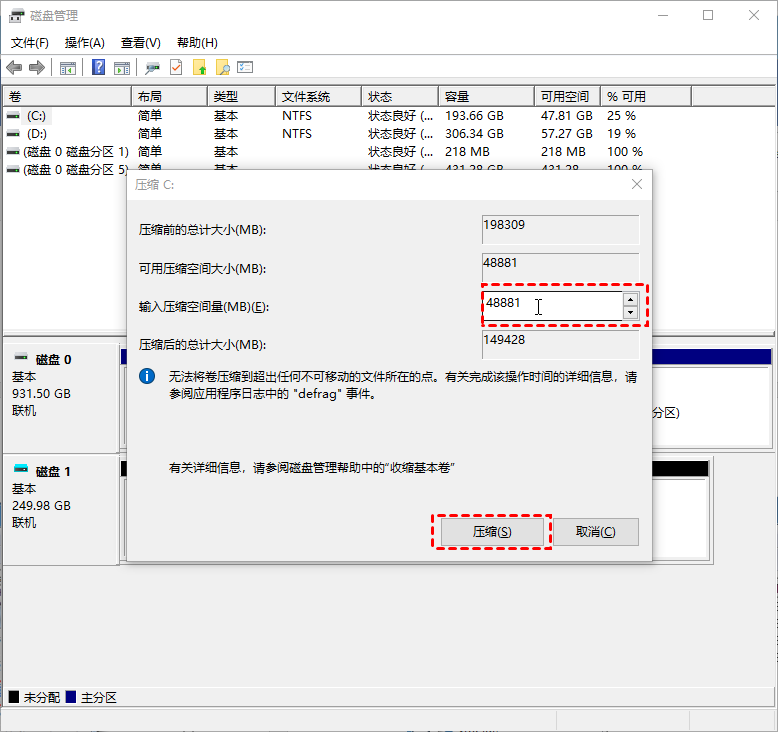Click the blue info icon in dialog

[147, 376]
